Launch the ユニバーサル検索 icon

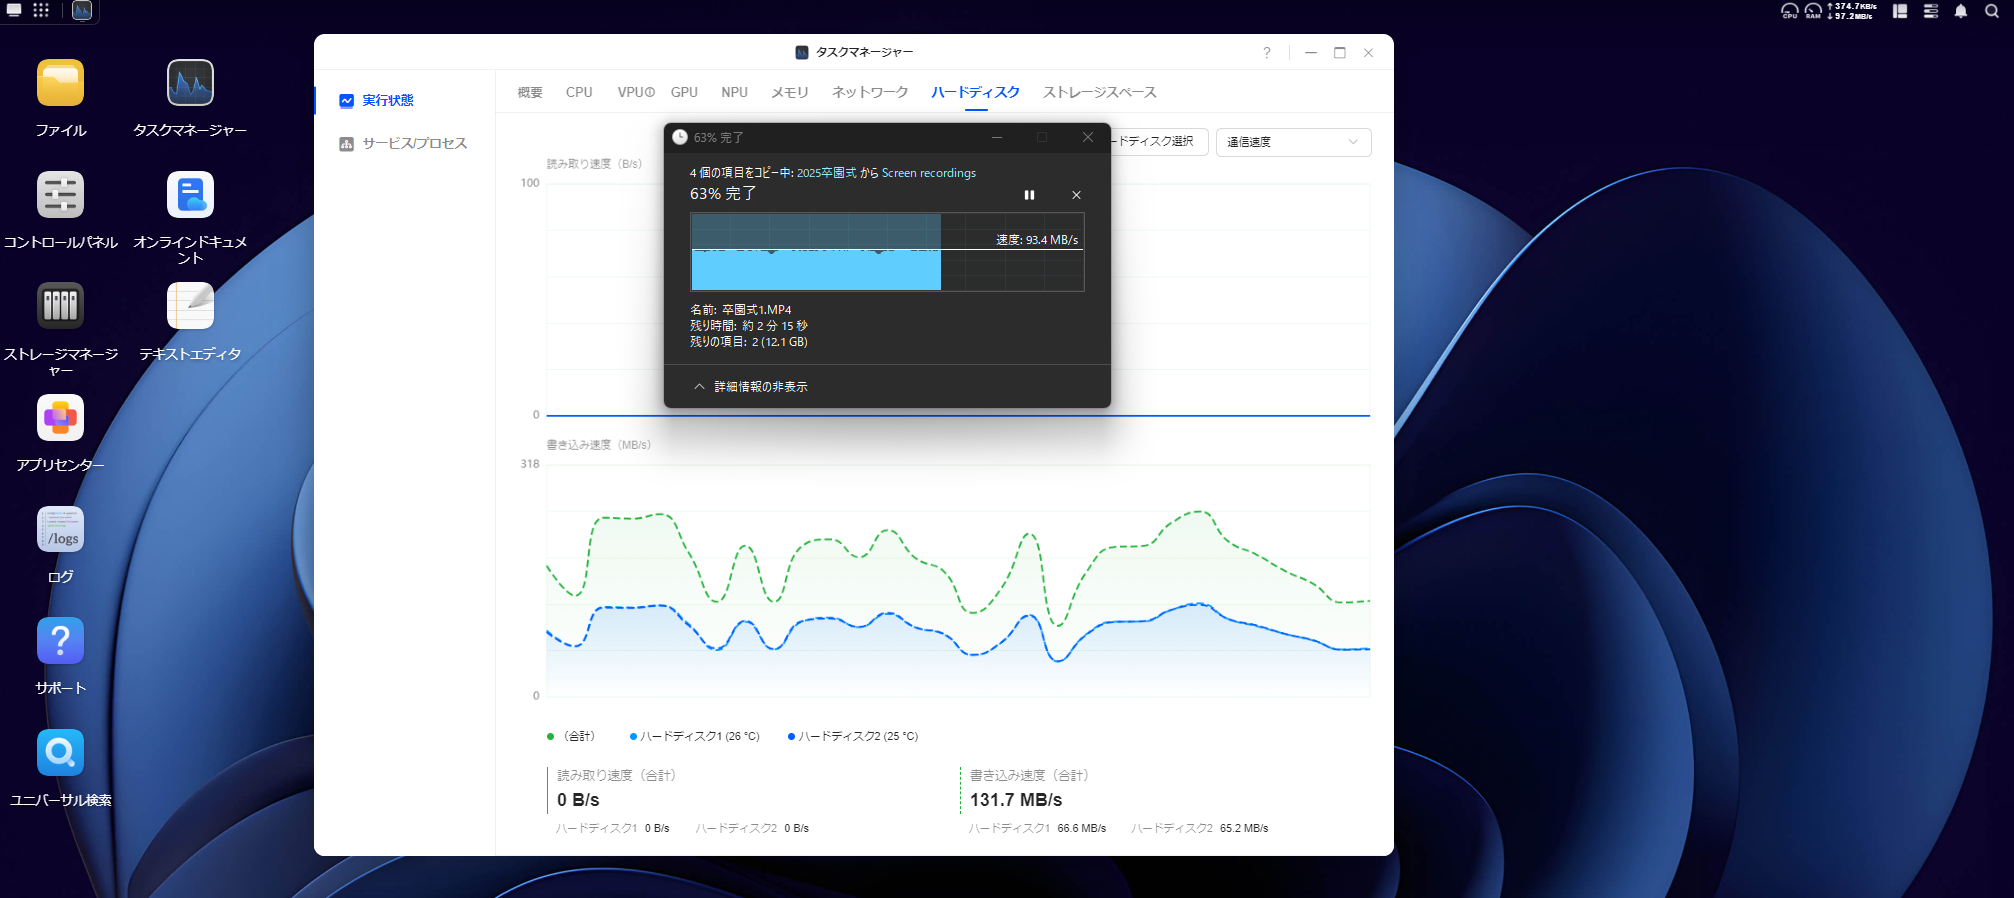pos(60,754)
